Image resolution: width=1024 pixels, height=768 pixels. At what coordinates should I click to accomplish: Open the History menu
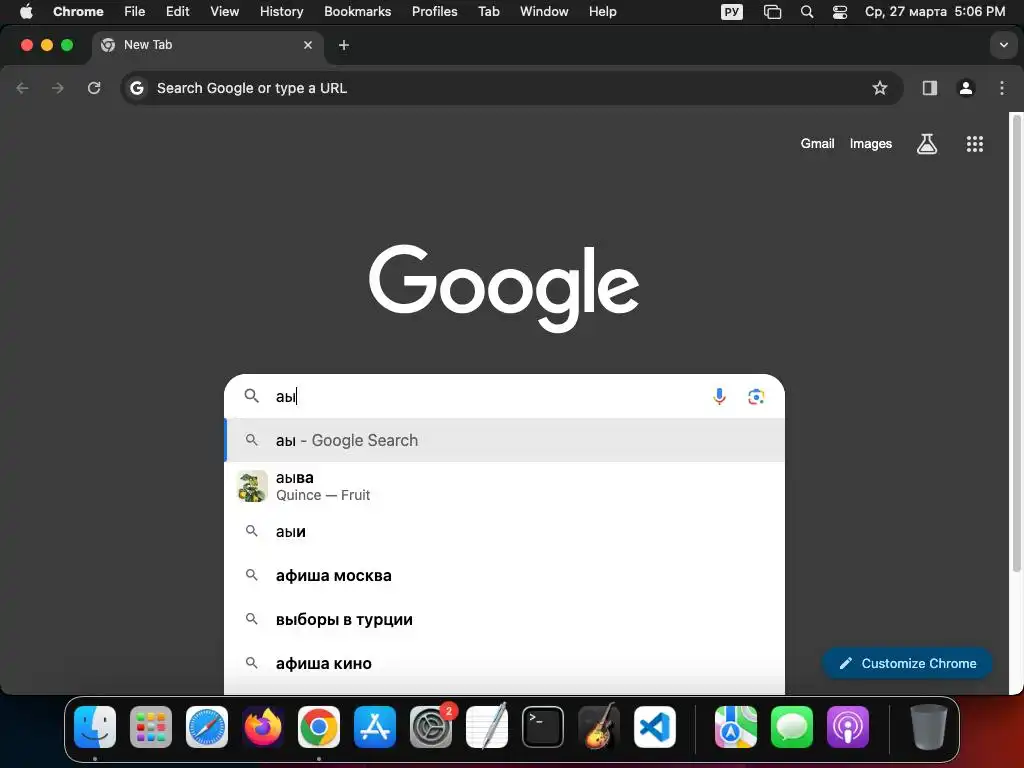tap(281, 12)
